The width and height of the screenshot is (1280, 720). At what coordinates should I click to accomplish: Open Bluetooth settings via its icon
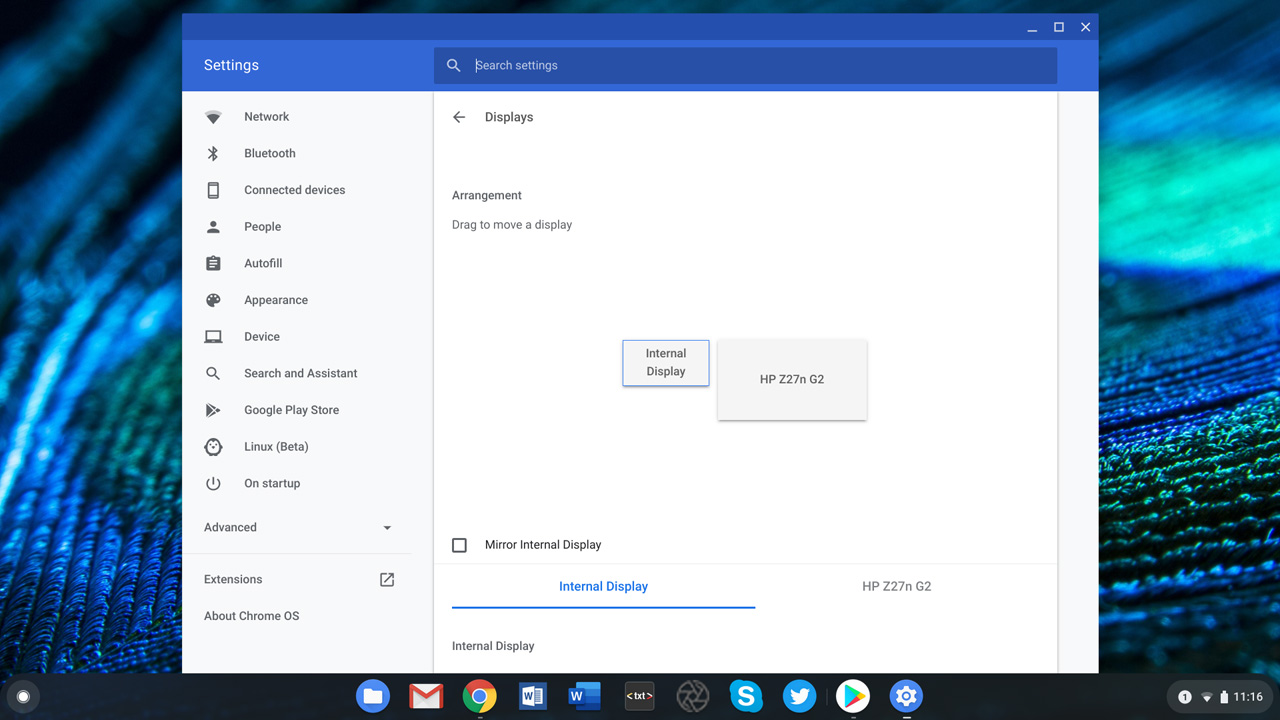(x=213, y=153)
